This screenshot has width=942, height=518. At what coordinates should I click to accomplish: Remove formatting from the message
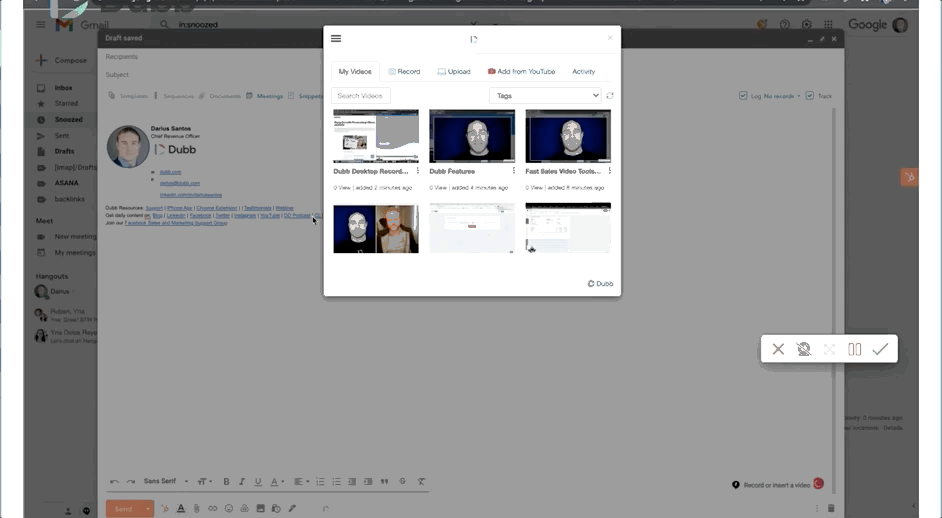point(421,481)
